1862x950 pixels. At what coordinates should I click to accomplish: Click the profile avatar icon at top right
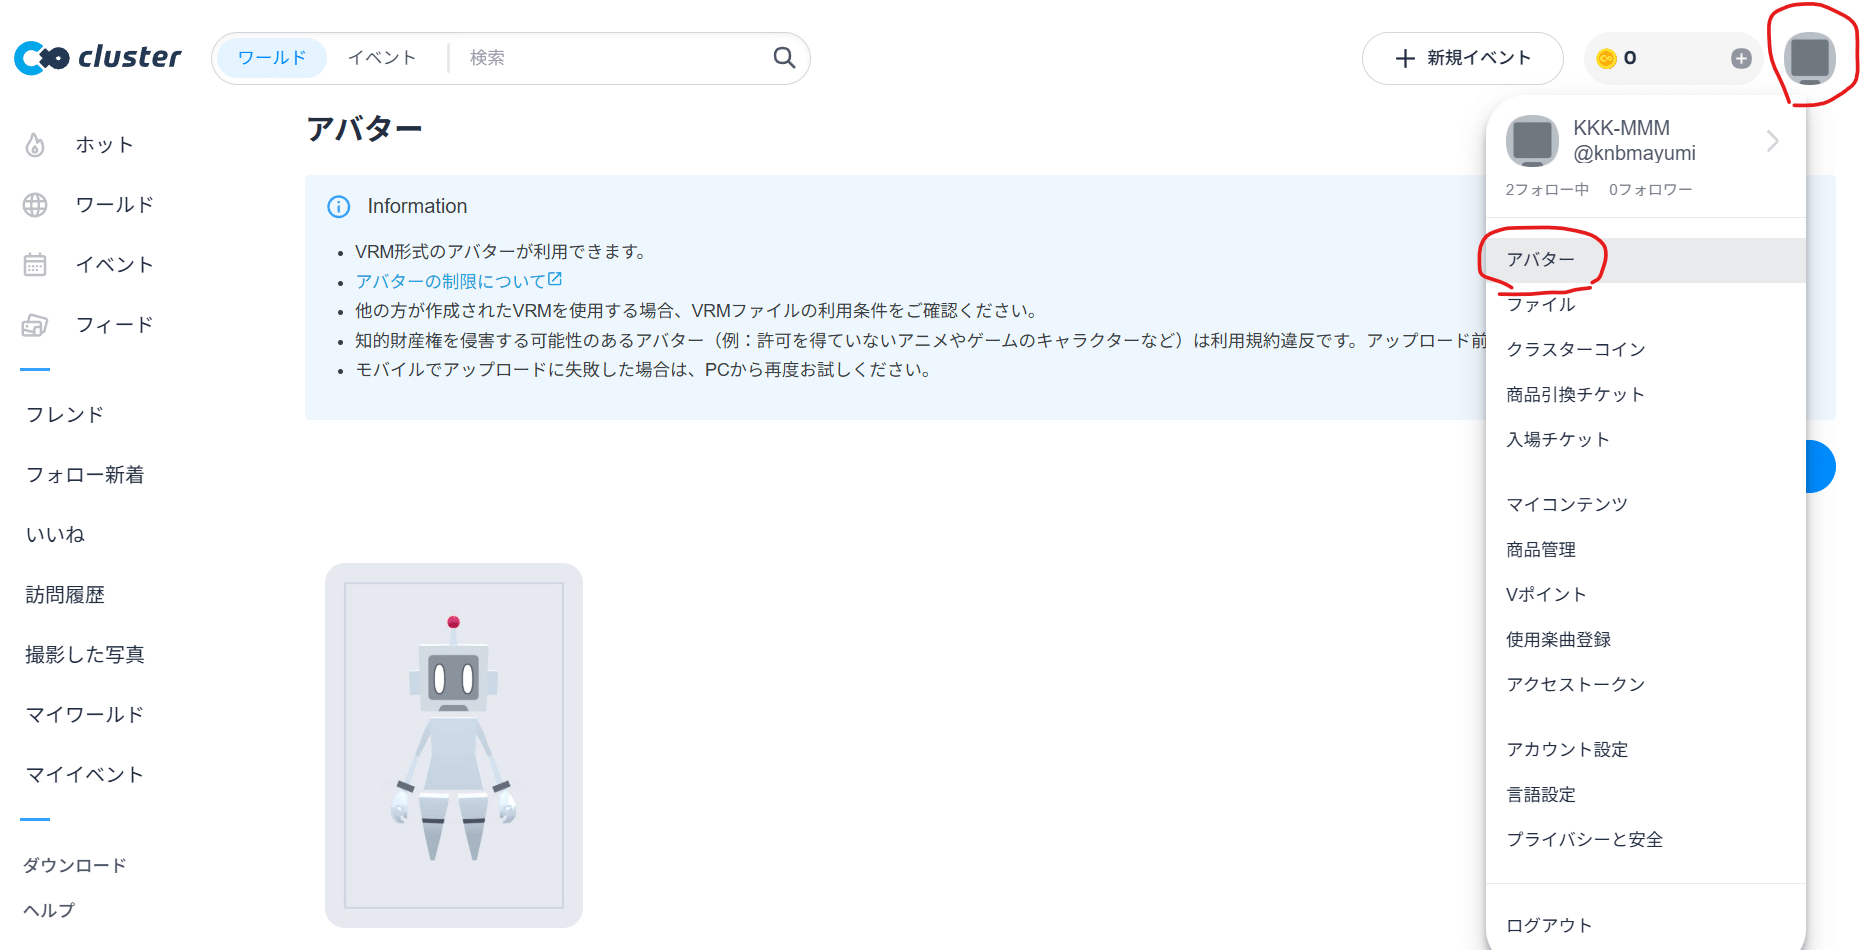[1810, 58]
